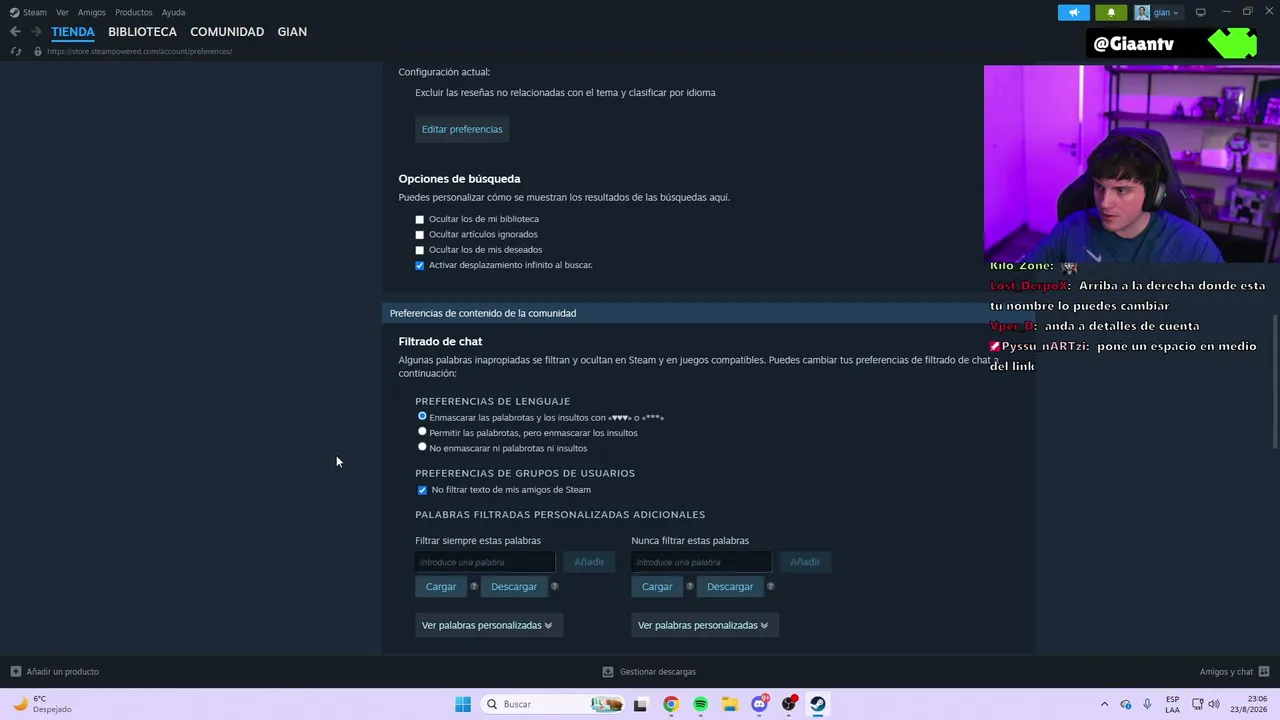
Task: Expand 'Ver palabras personalizadas' under Filtrar siempre
Action: pyautogui.click(x=489, y=625)
